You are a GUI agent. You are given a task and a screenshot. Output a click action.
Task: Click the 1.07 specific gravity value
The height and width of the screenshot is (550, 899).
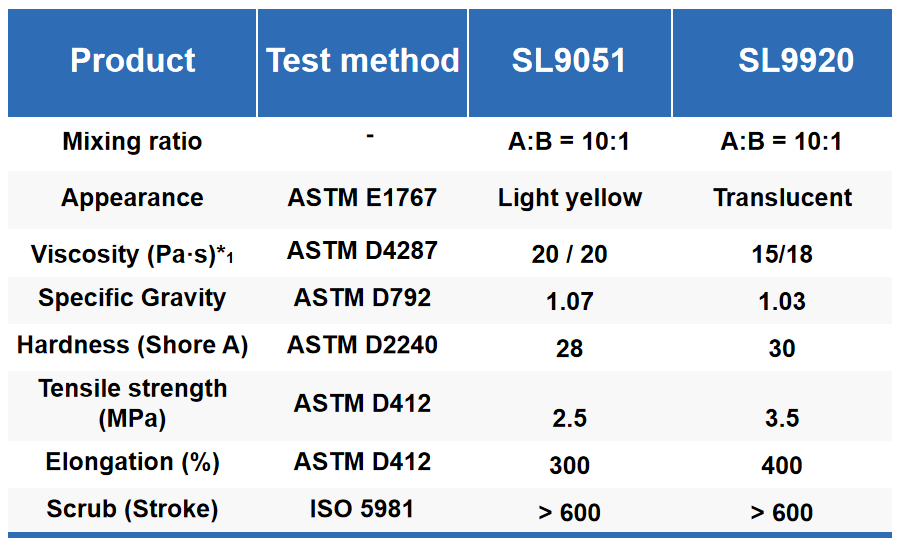[570, 302]
